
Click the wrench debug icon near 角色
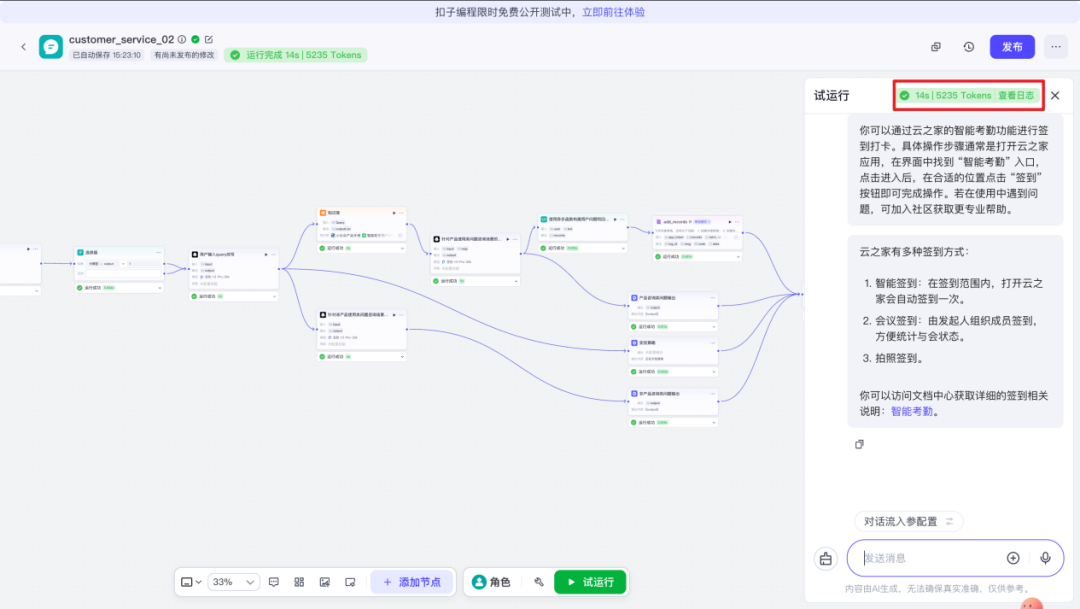(x=538, y=582)
